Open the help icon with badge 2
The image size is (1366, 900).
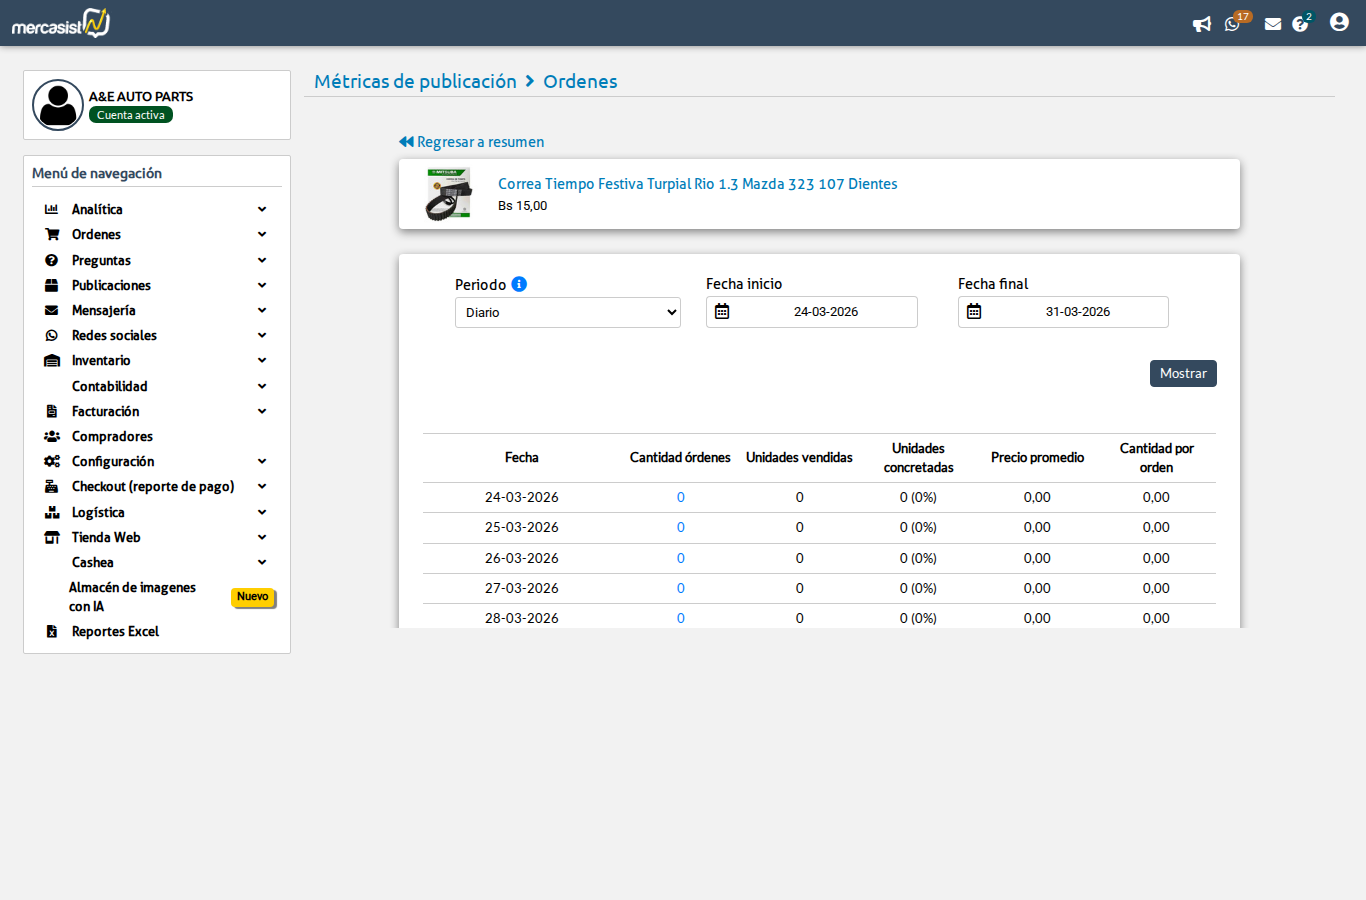[1301, 23]
